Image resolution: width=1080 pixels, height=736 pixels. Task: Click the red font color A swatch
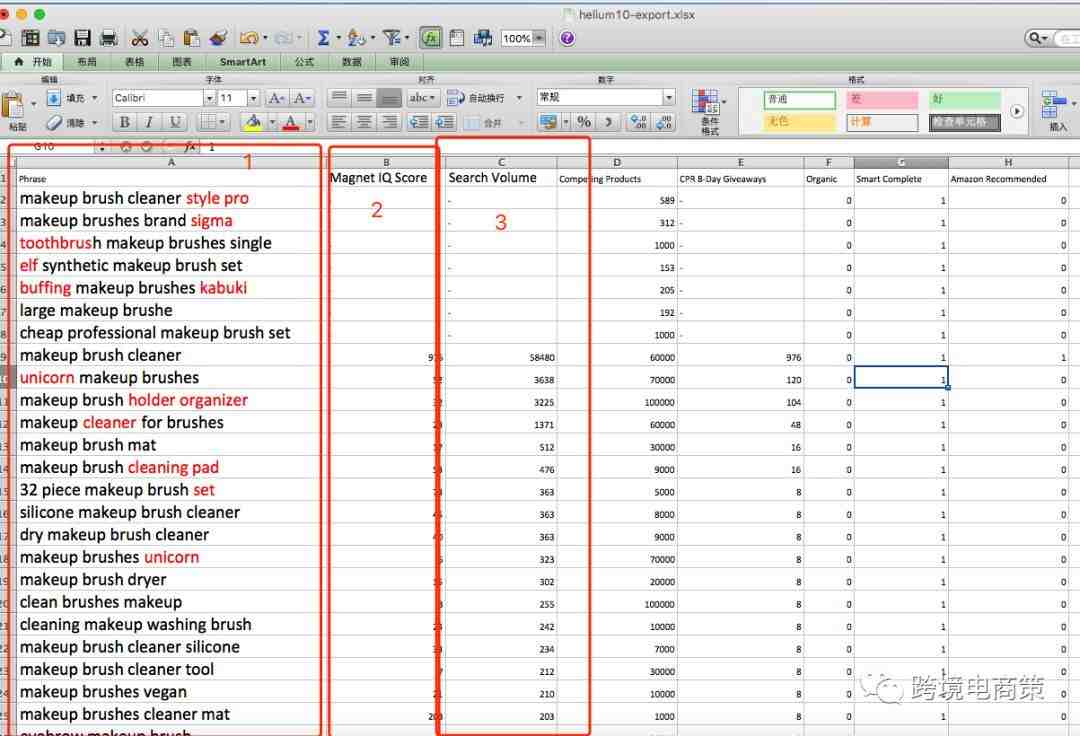(291, 123)
